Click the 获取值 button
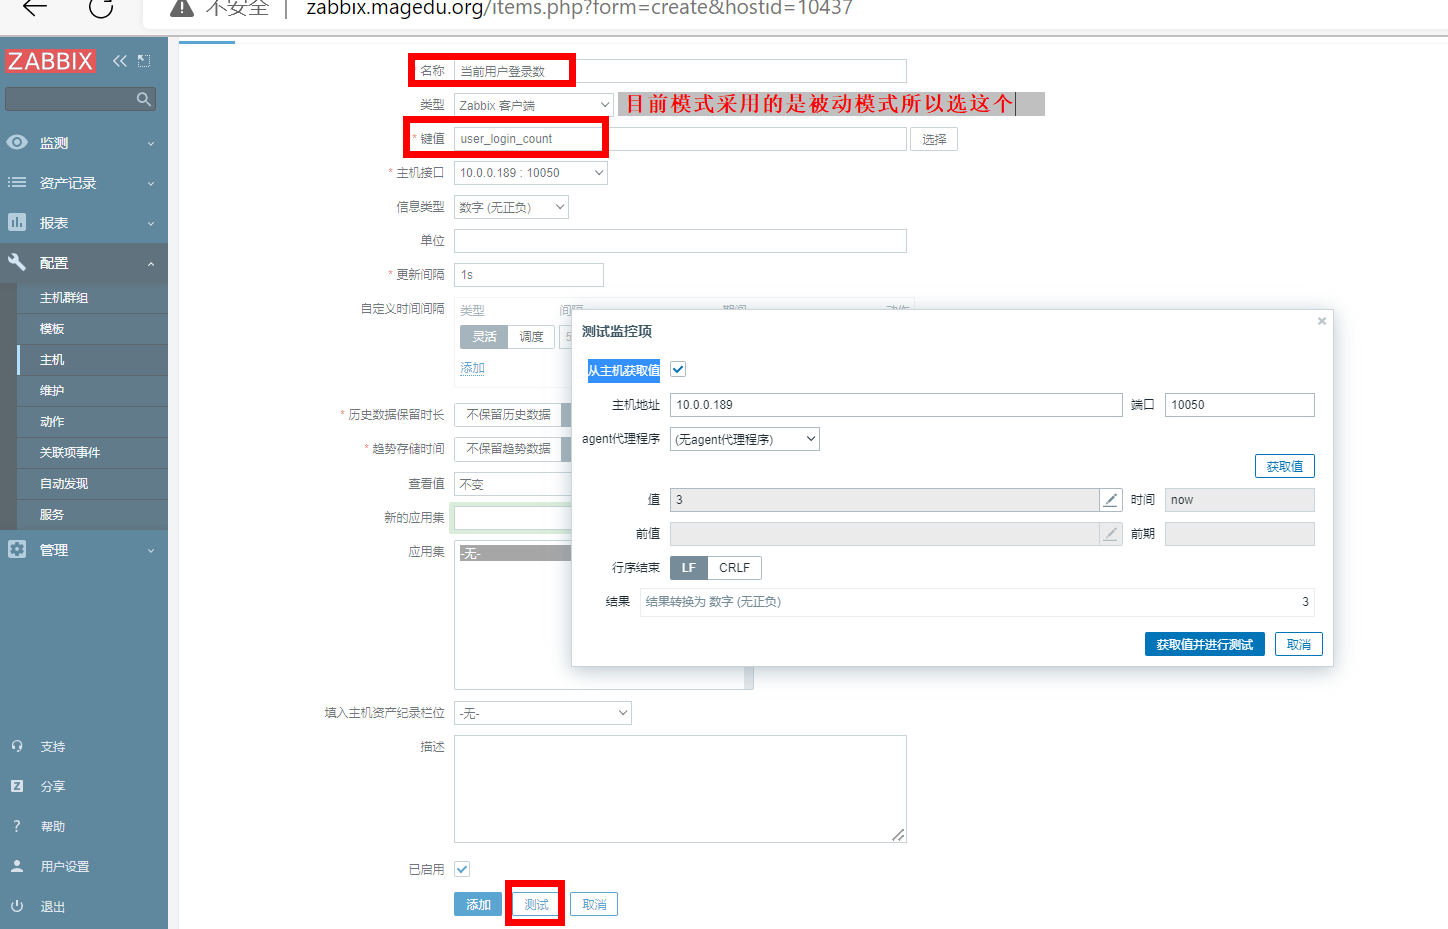Viewport: 1448px width, 929px height. [x=1284, y=466]
